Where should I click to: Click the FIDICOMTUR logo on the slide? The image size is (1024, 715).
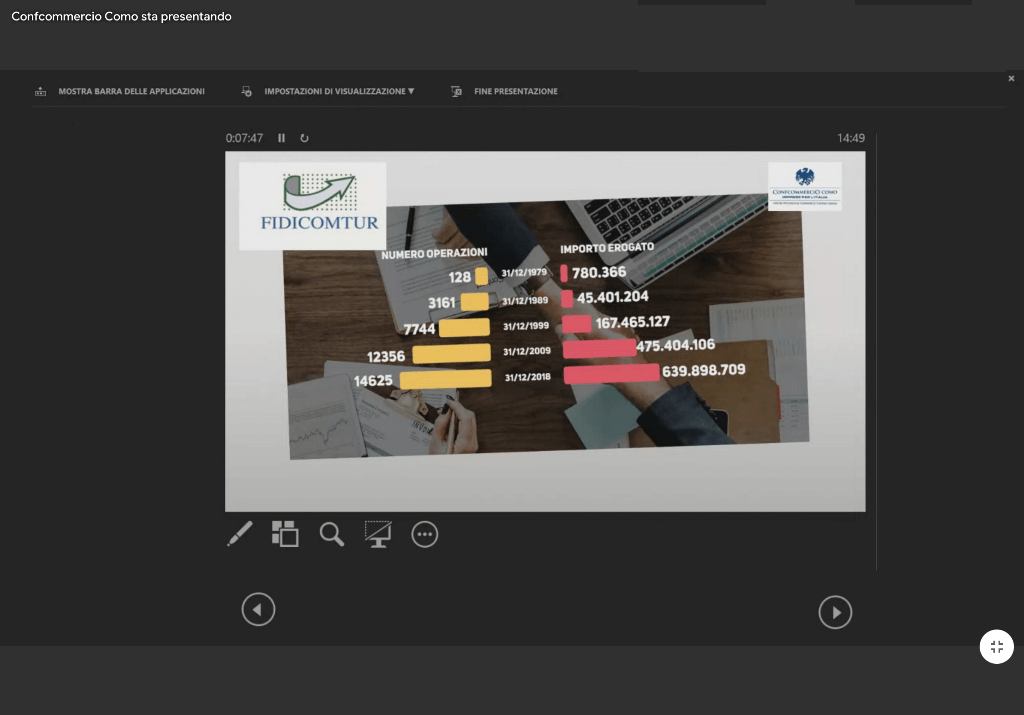coord(312,205)
